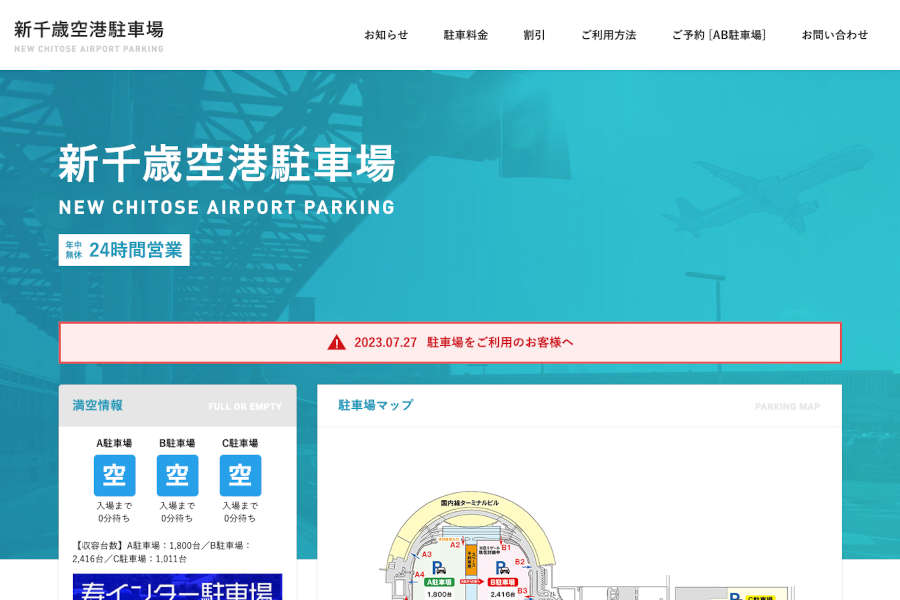Click the B駐車場 availability 空 icon
Image resolution: width=900 pixels, height=600 pixels.
tap(177, 475)
